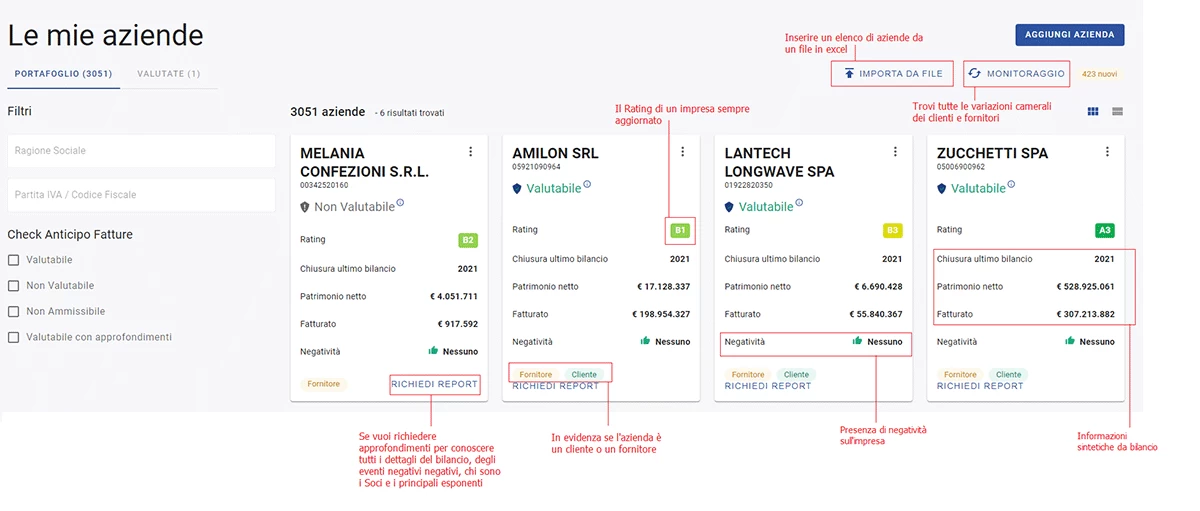Click info icon next to Non Valutabile
Viewport: 1200px width, 511px height.
pos(400,203)
